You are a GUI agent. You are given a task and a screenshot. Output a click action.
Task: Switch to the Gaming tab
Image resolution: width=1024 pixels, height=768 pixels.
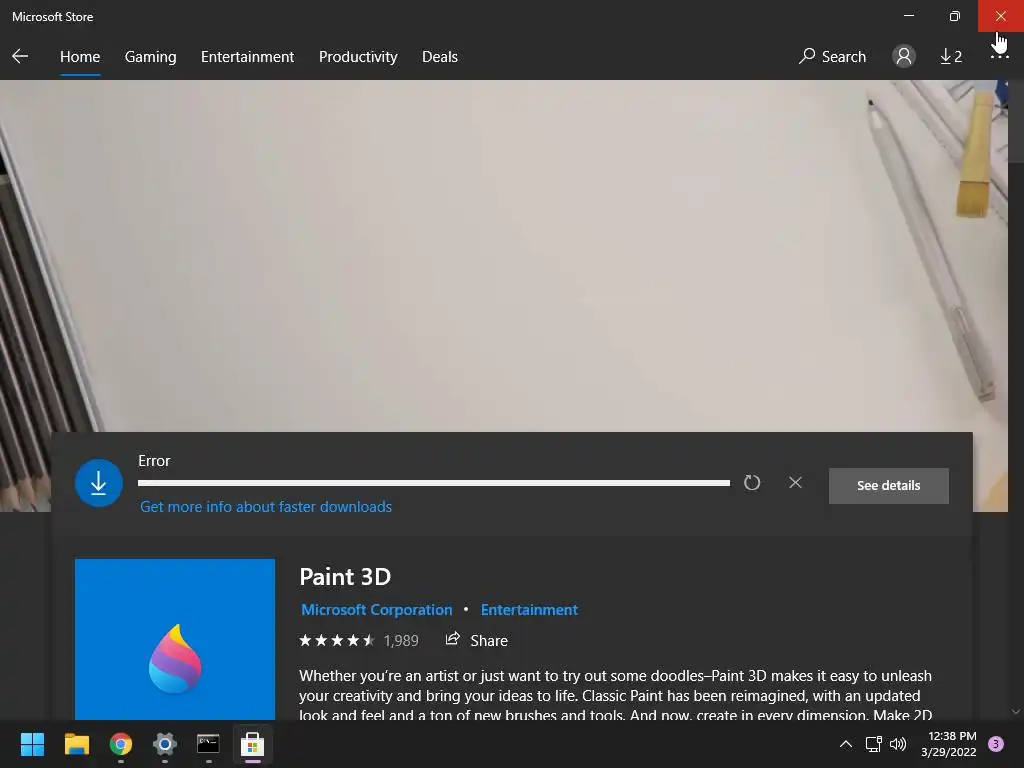150,57
